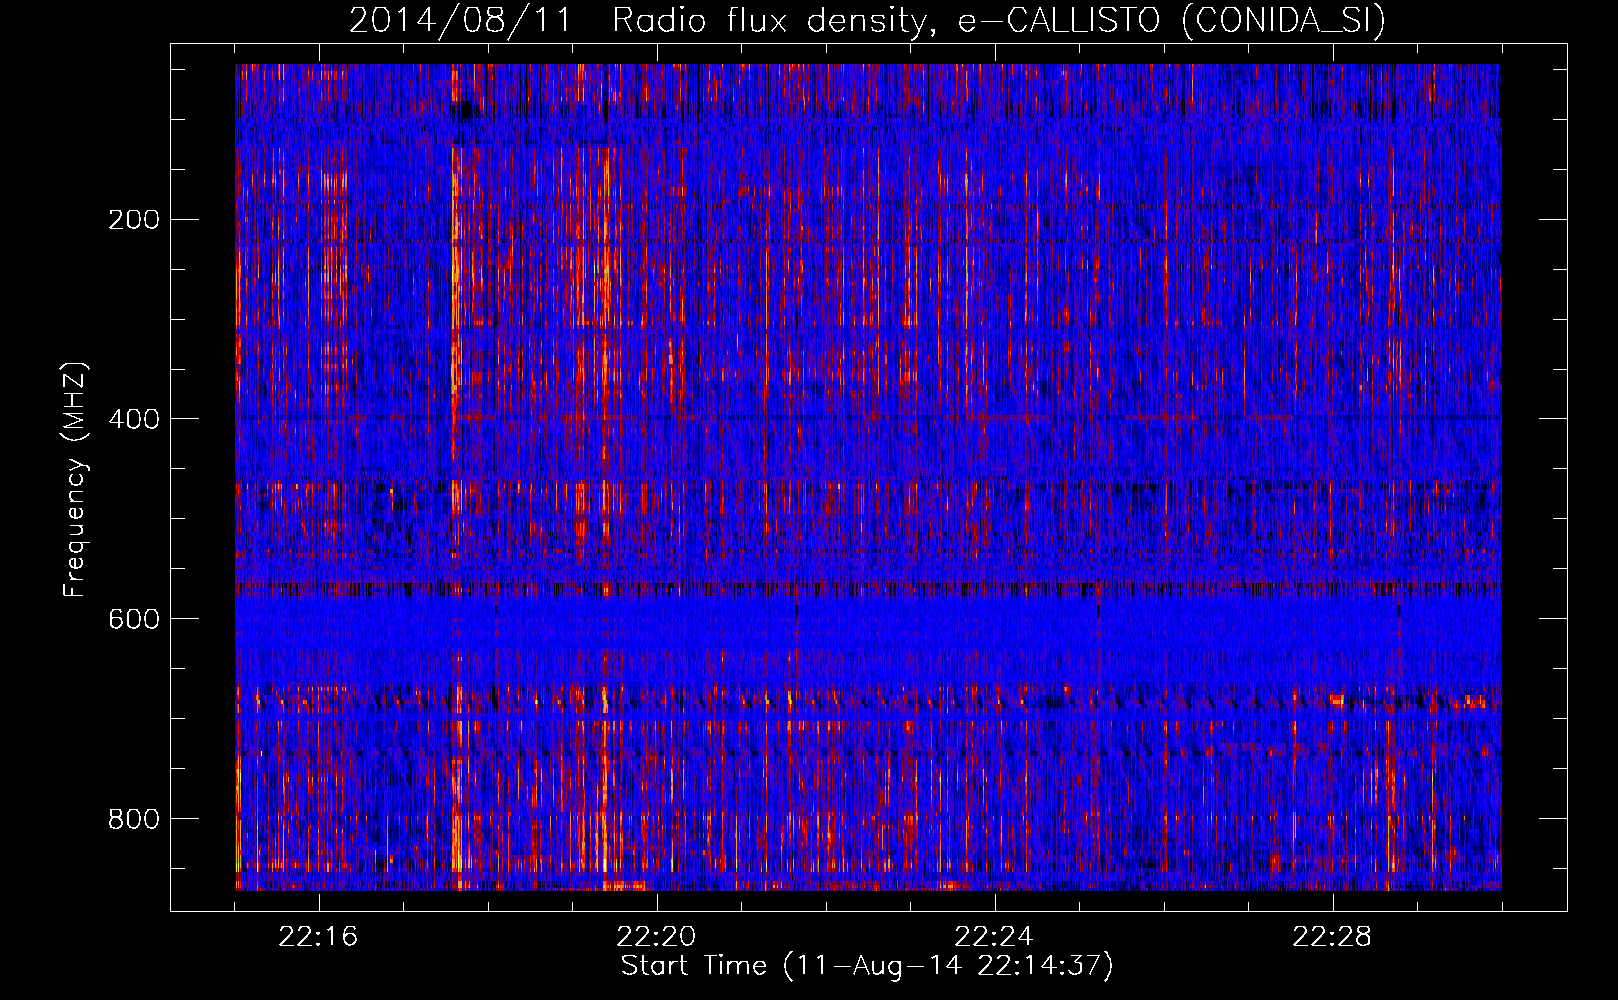Click the 22:24 time tick label
Screen dimensions: 1618x1000
coord(995,937)
